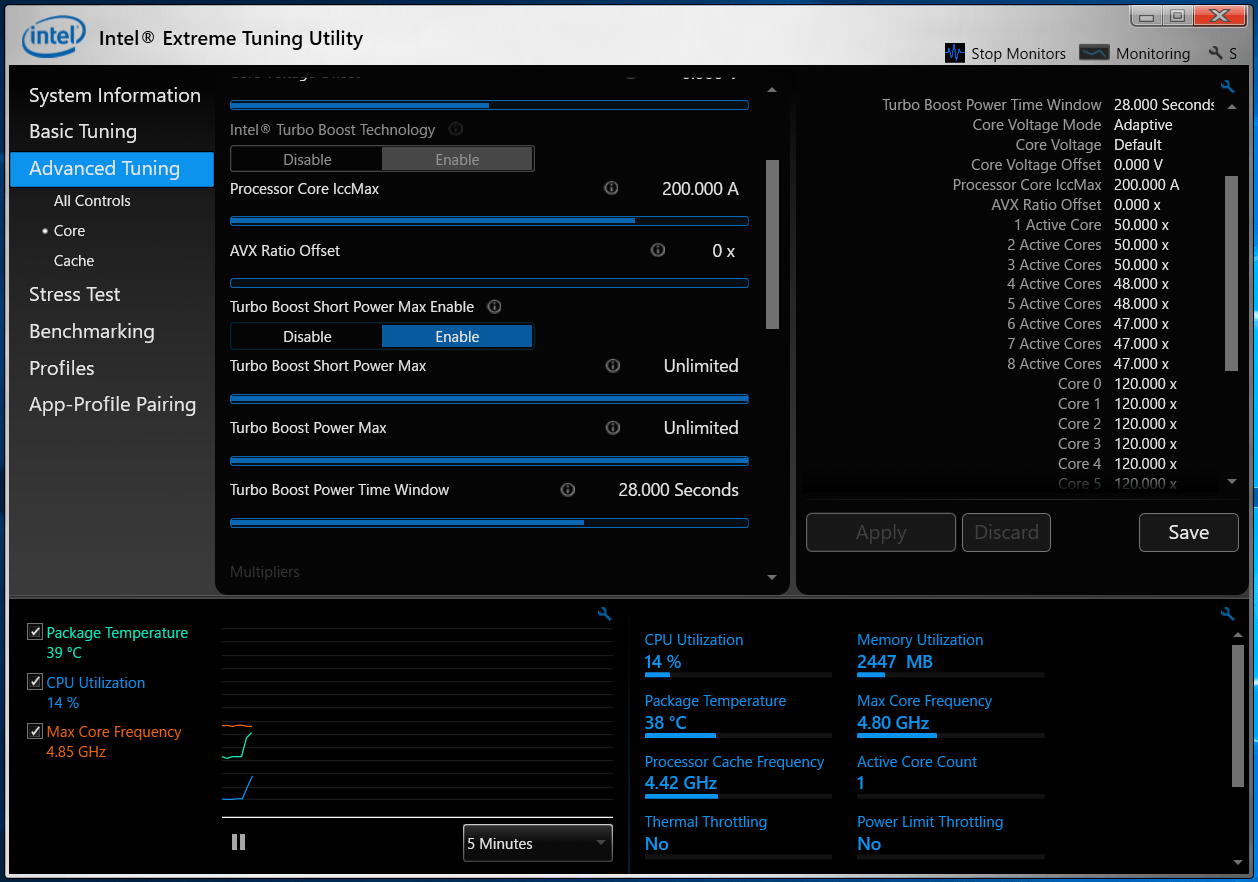Click monitor stats panel scrollbar
This screenshot has width=1258, height=882.
pos(1238,715)
